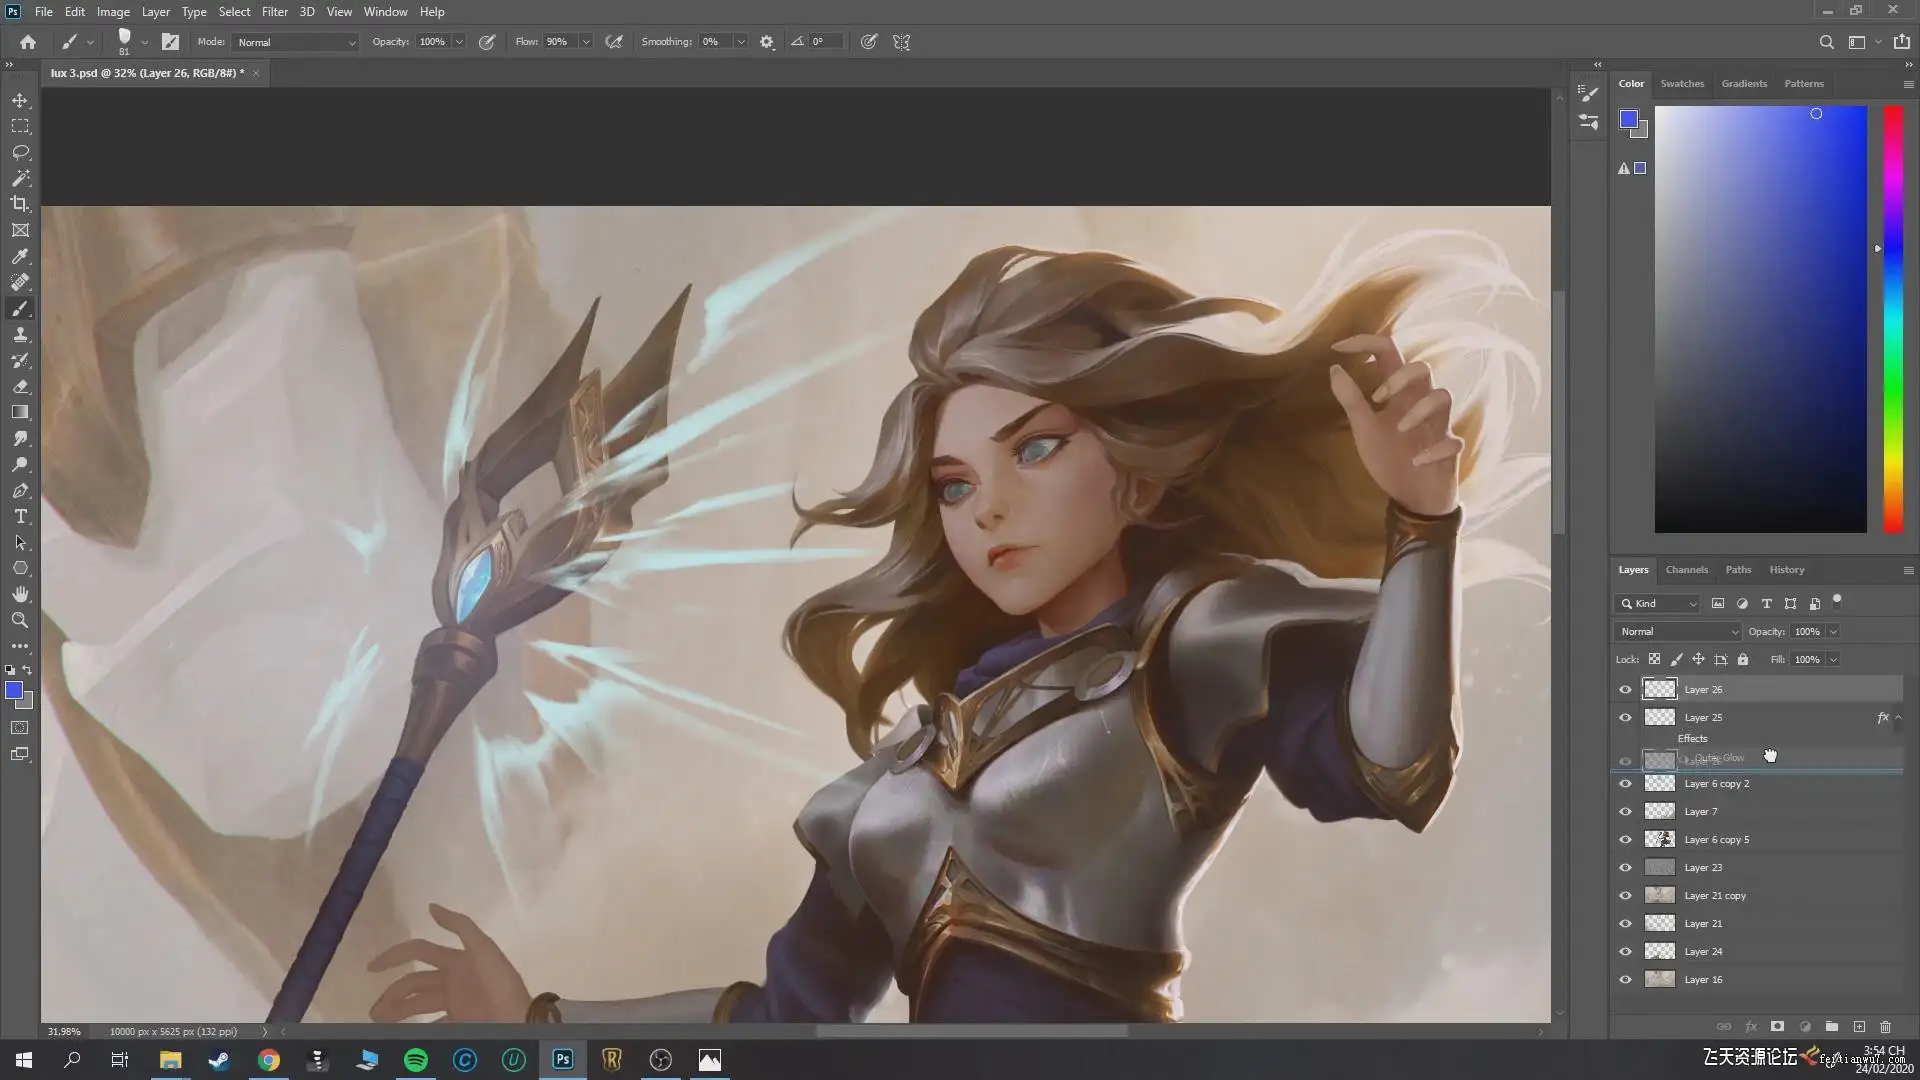
Task: Open the Swatches panel tab
Action: coord(1682,84)
